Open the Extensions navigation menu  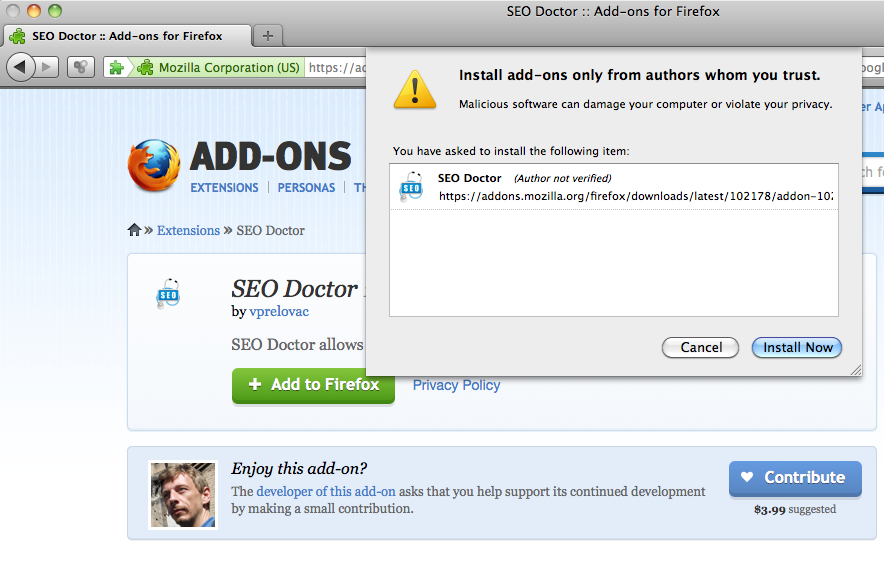(224, 188)
